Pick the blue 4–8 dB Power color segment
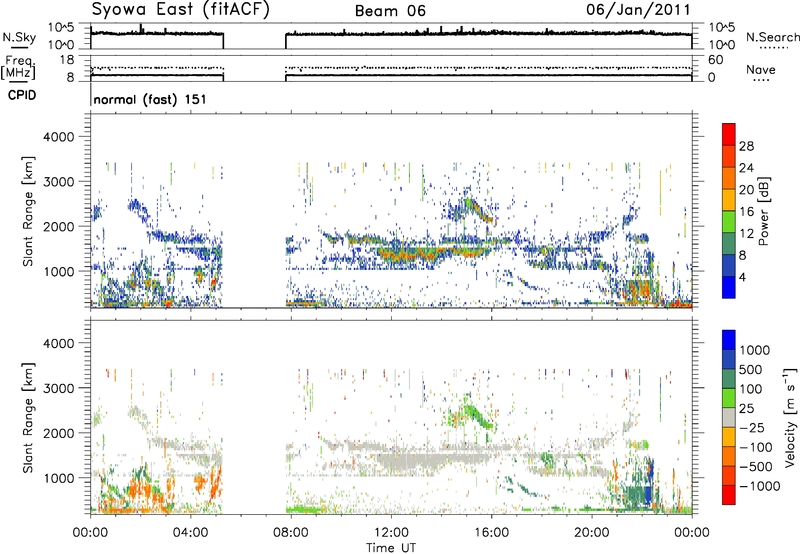Viewport: 800px width, 554px height. pyautogui.click(x=729, y=265)
